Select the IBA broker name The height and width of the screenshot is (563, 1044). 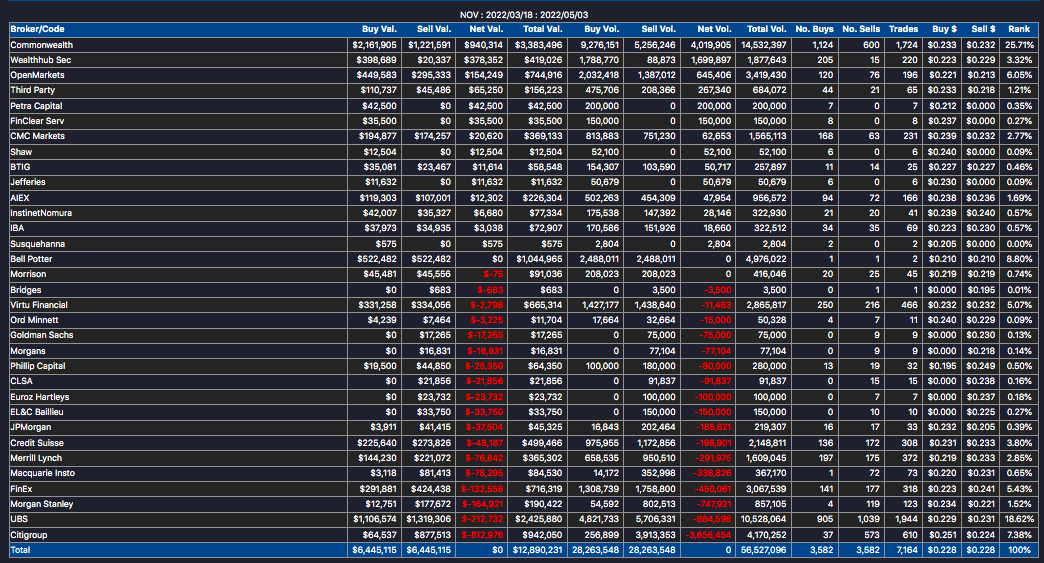point(17,228)
